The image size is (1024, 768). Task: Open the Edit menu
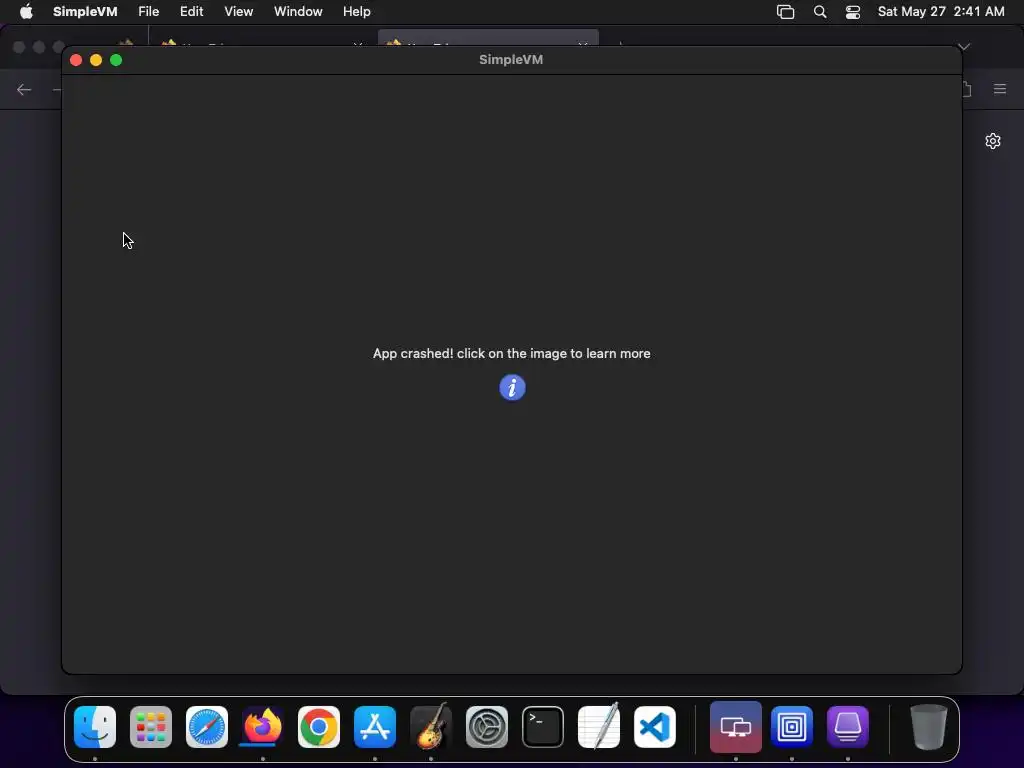(191, 12)
